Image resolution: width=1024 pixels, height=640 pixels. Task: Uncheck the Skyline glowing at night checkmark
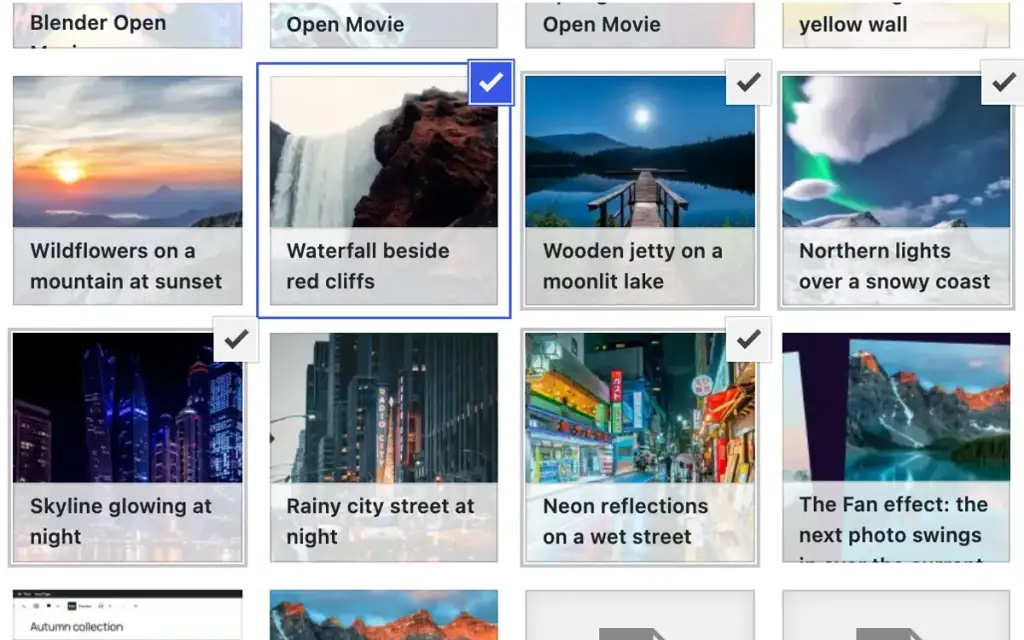[236, 339]
